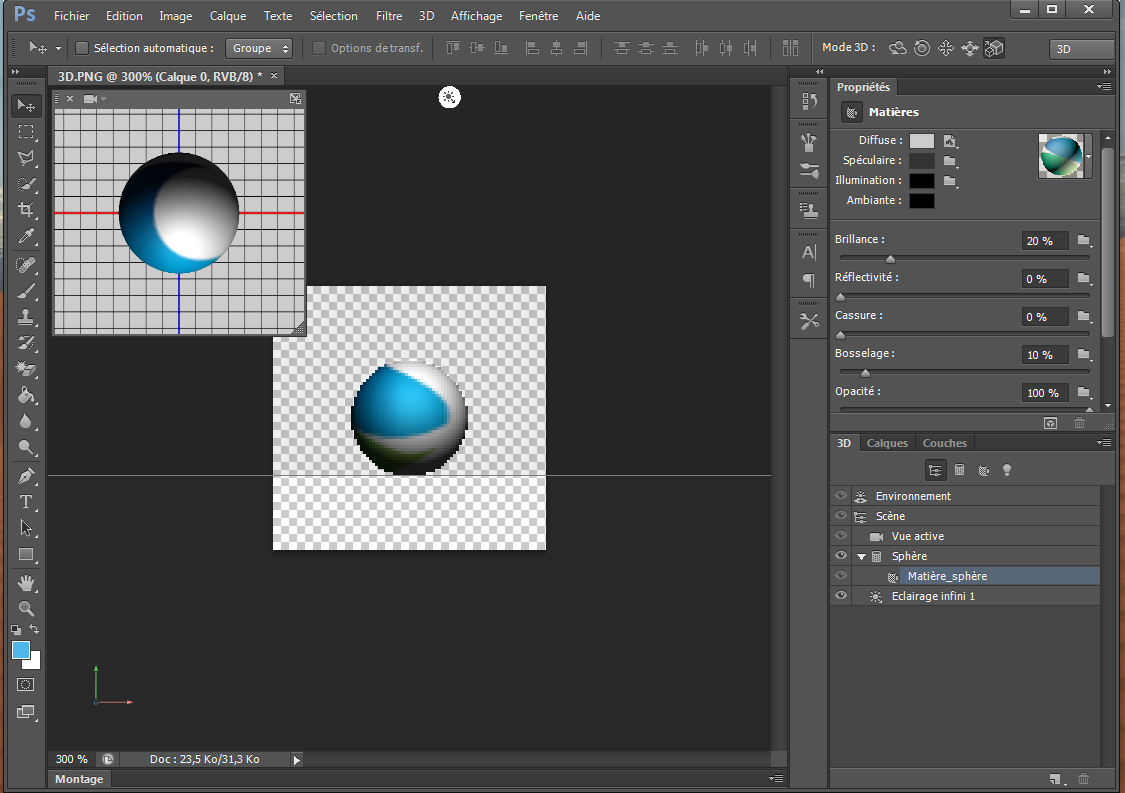Open the Filtre menu
Screen dimensions: 1125x793
tap(389, 16)
